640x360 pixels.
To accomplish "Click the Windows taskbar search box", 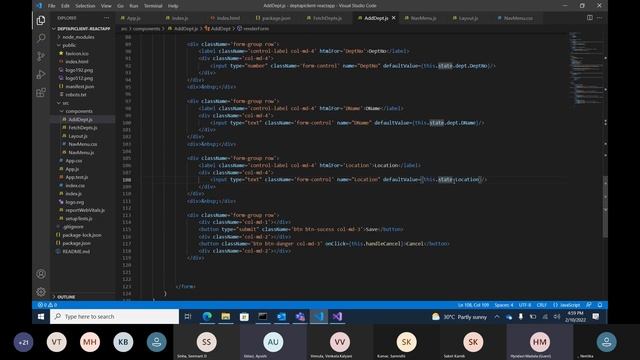I will (x=114, y=316).
